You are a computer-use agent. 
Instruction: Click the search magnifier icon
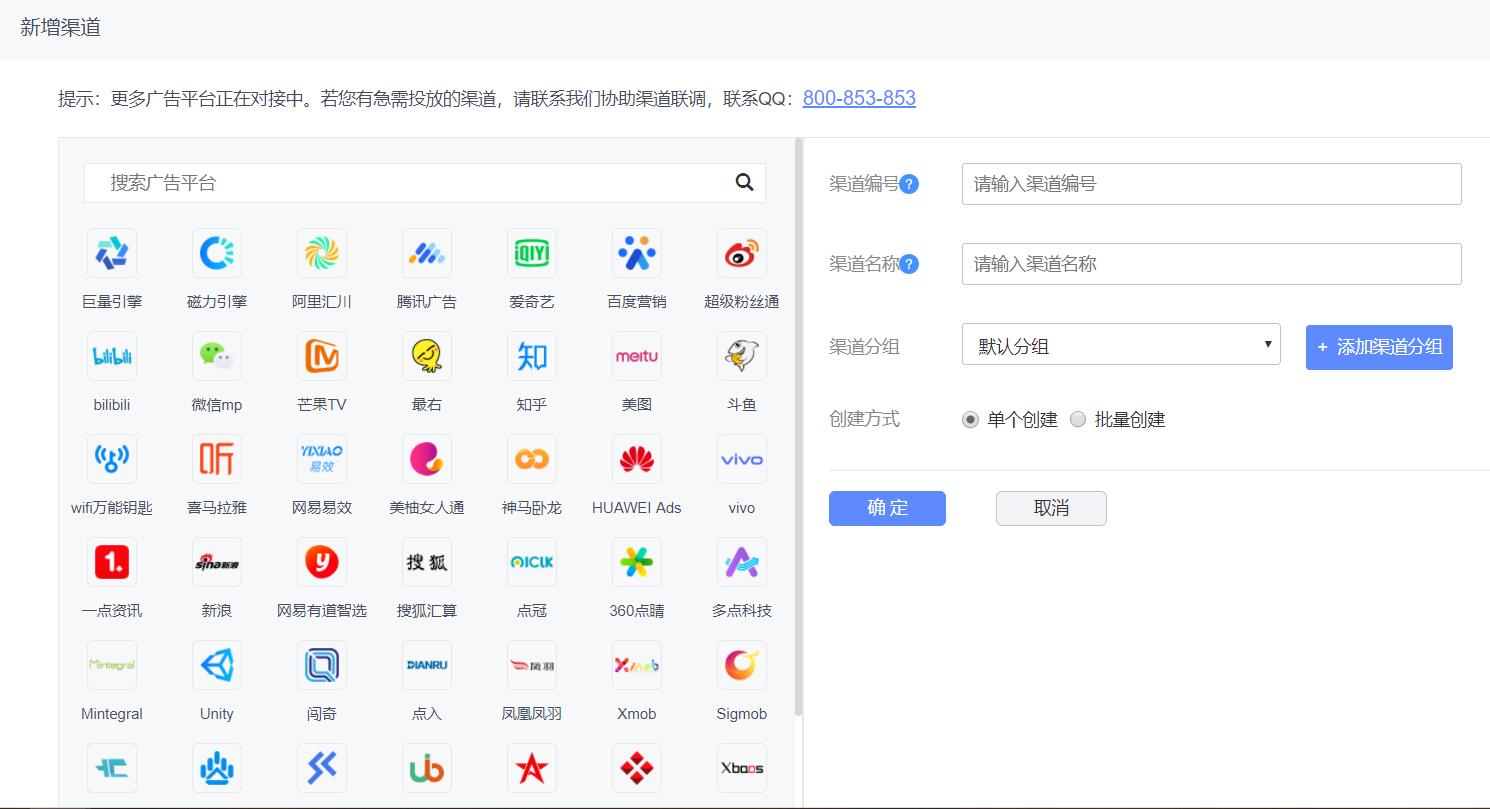click(744, 182)
